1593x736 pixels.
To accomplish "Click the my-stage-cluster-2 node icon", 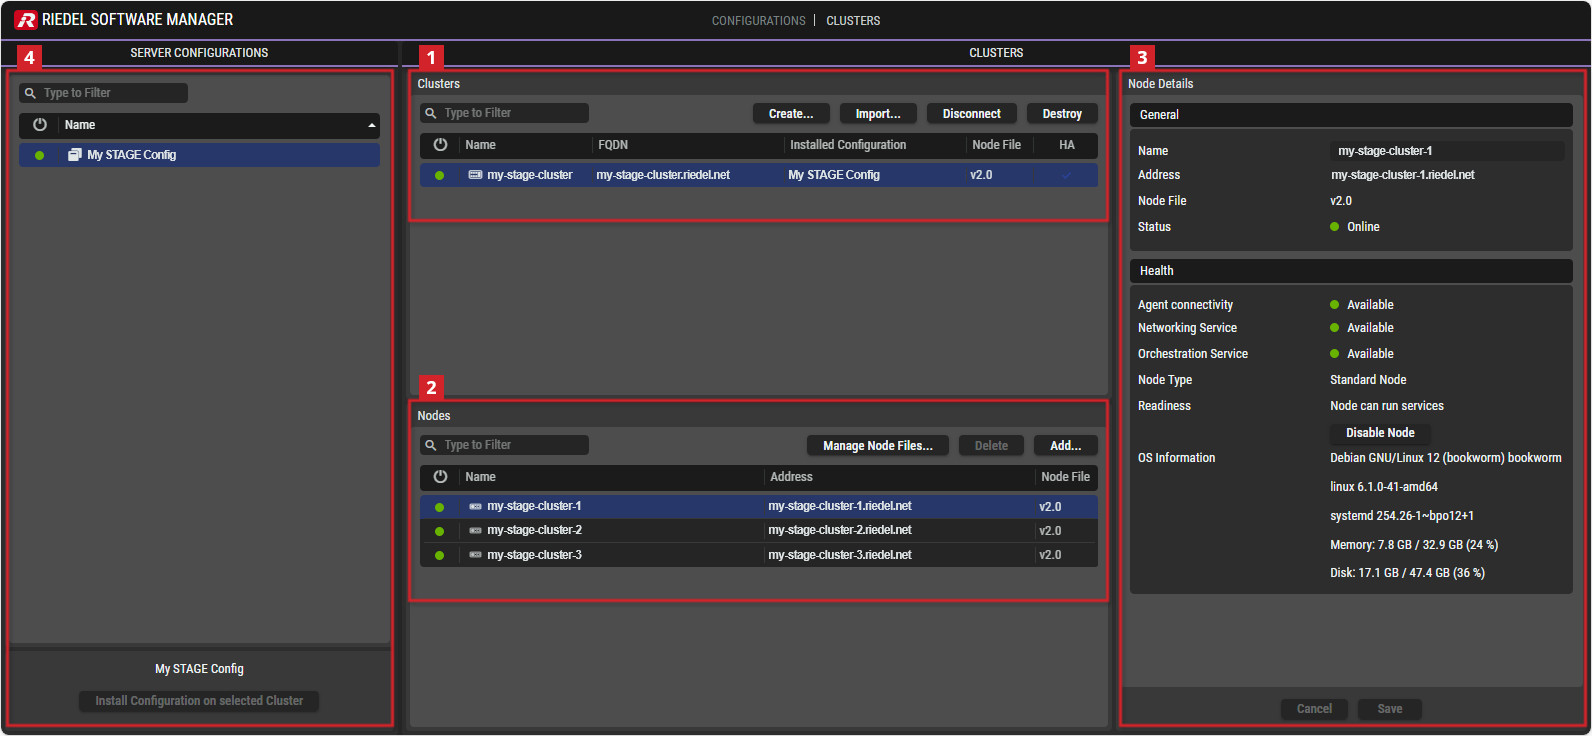I will tap(475, 531).
